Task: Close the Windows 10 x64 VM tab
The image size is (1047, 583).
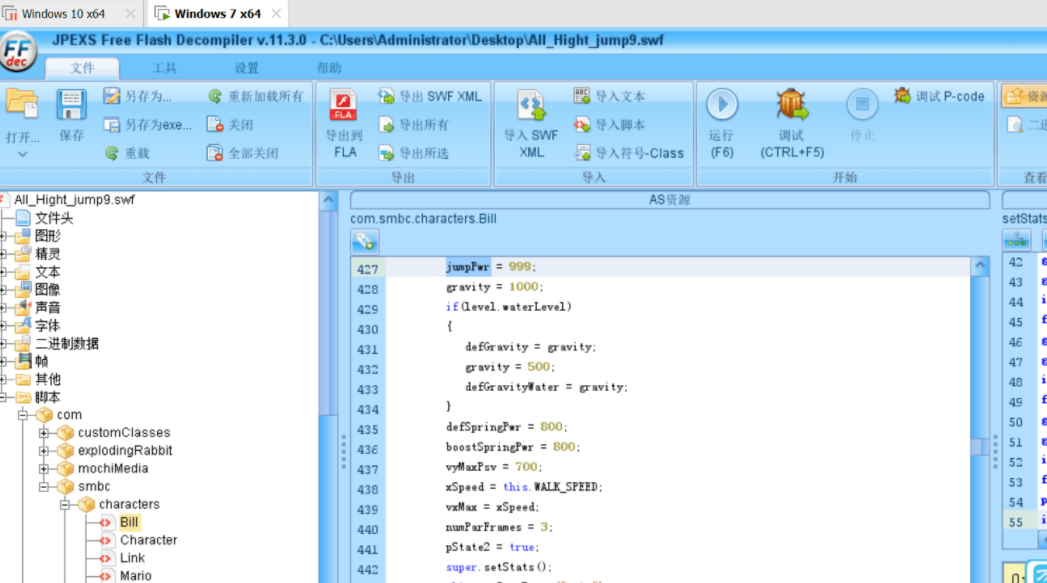Action: (131, 13)
